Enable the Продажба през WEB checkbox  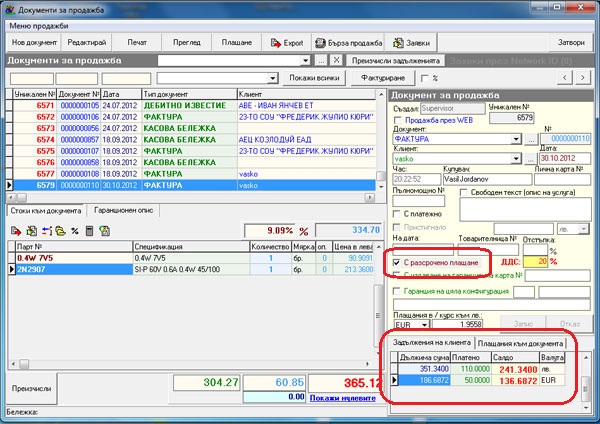pos(397,120)
